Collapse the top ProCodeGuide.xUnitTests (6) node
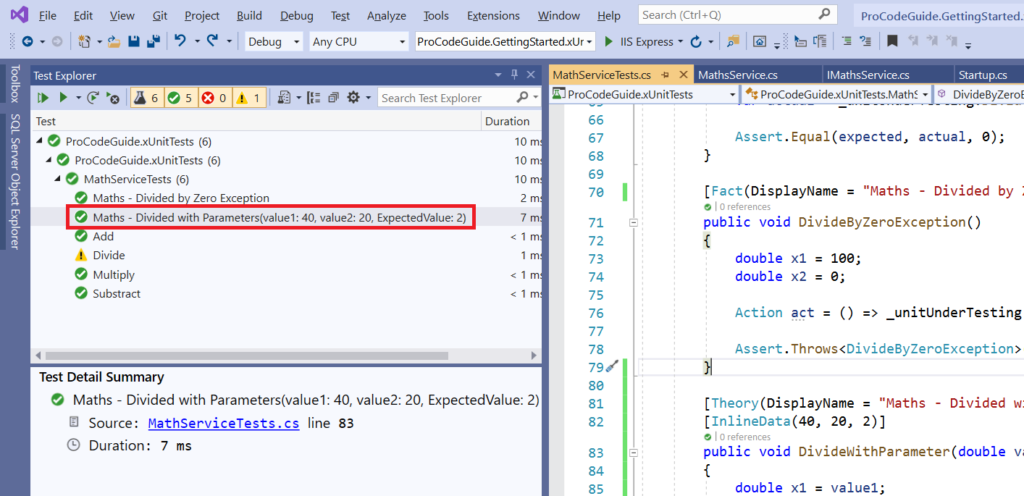 41,141
